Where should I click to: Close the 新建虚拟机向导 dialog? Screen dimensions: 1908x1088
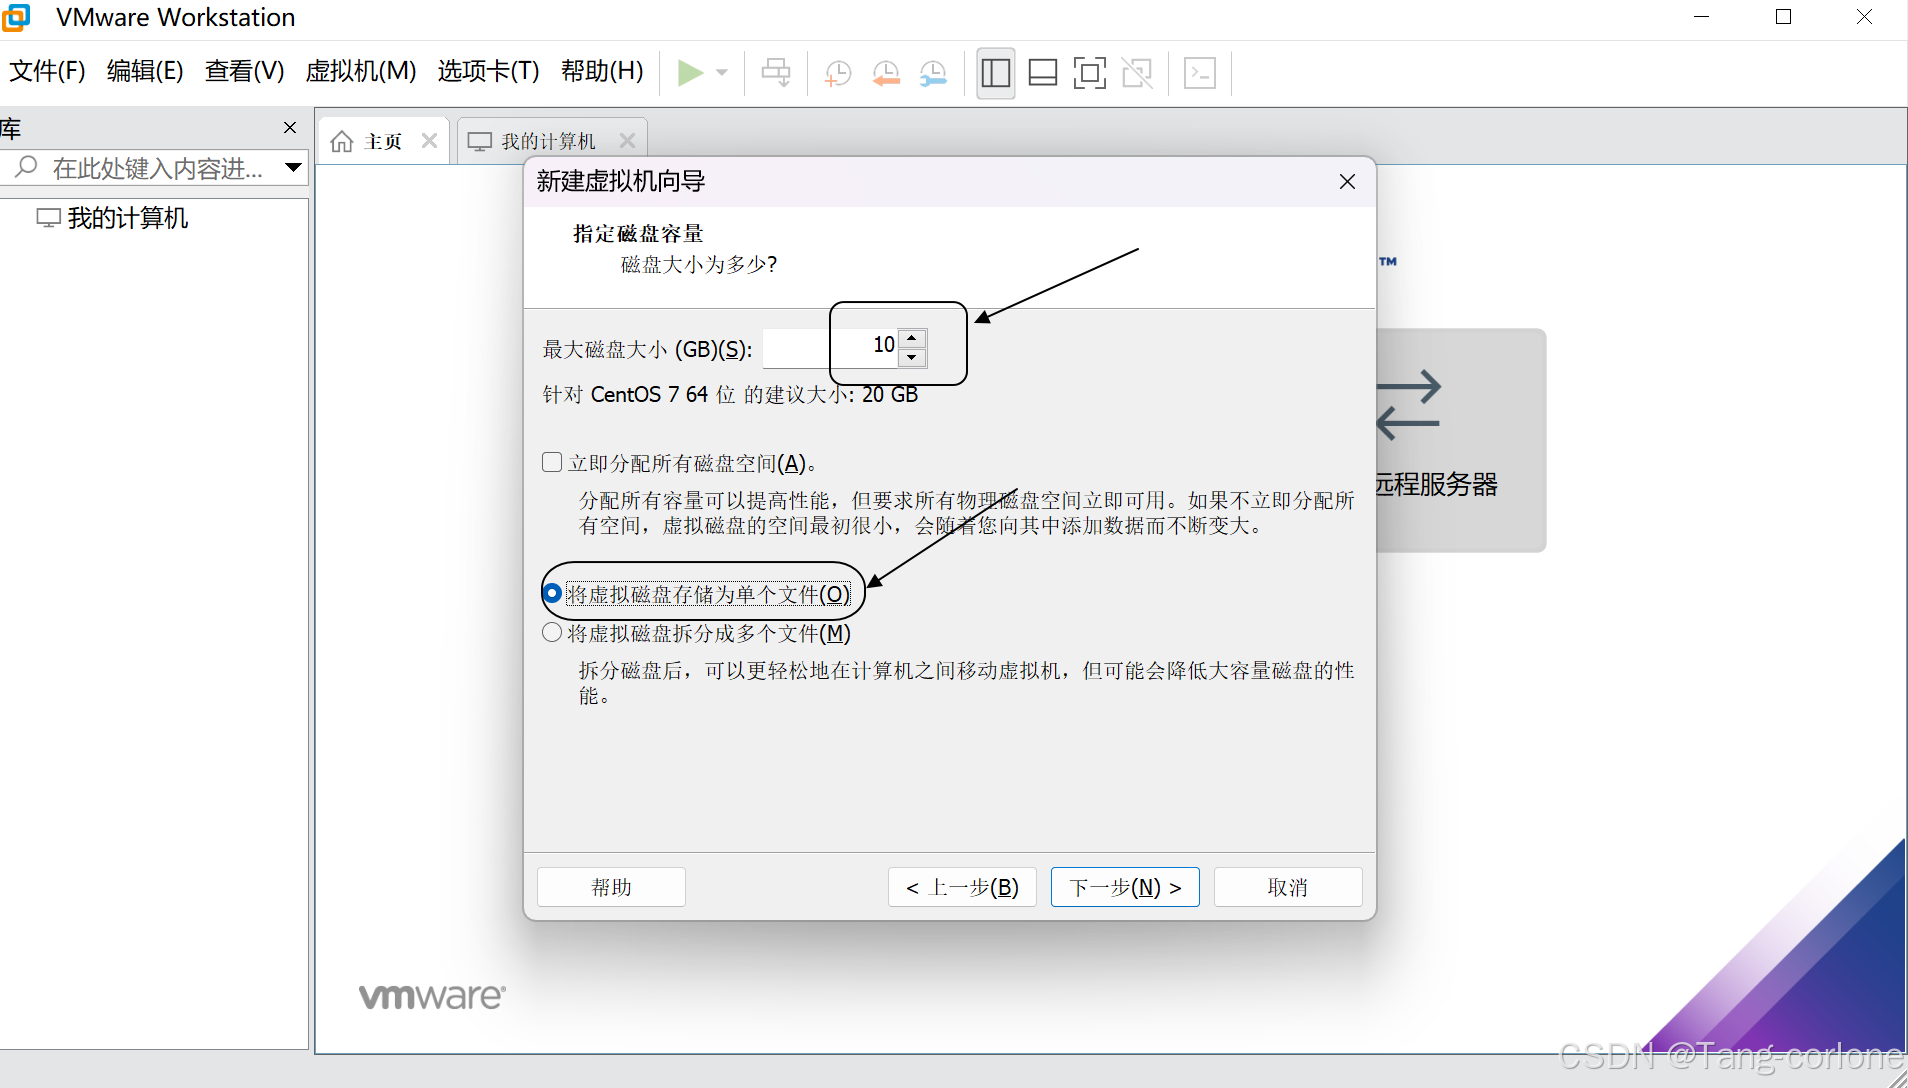[1347, 181]
